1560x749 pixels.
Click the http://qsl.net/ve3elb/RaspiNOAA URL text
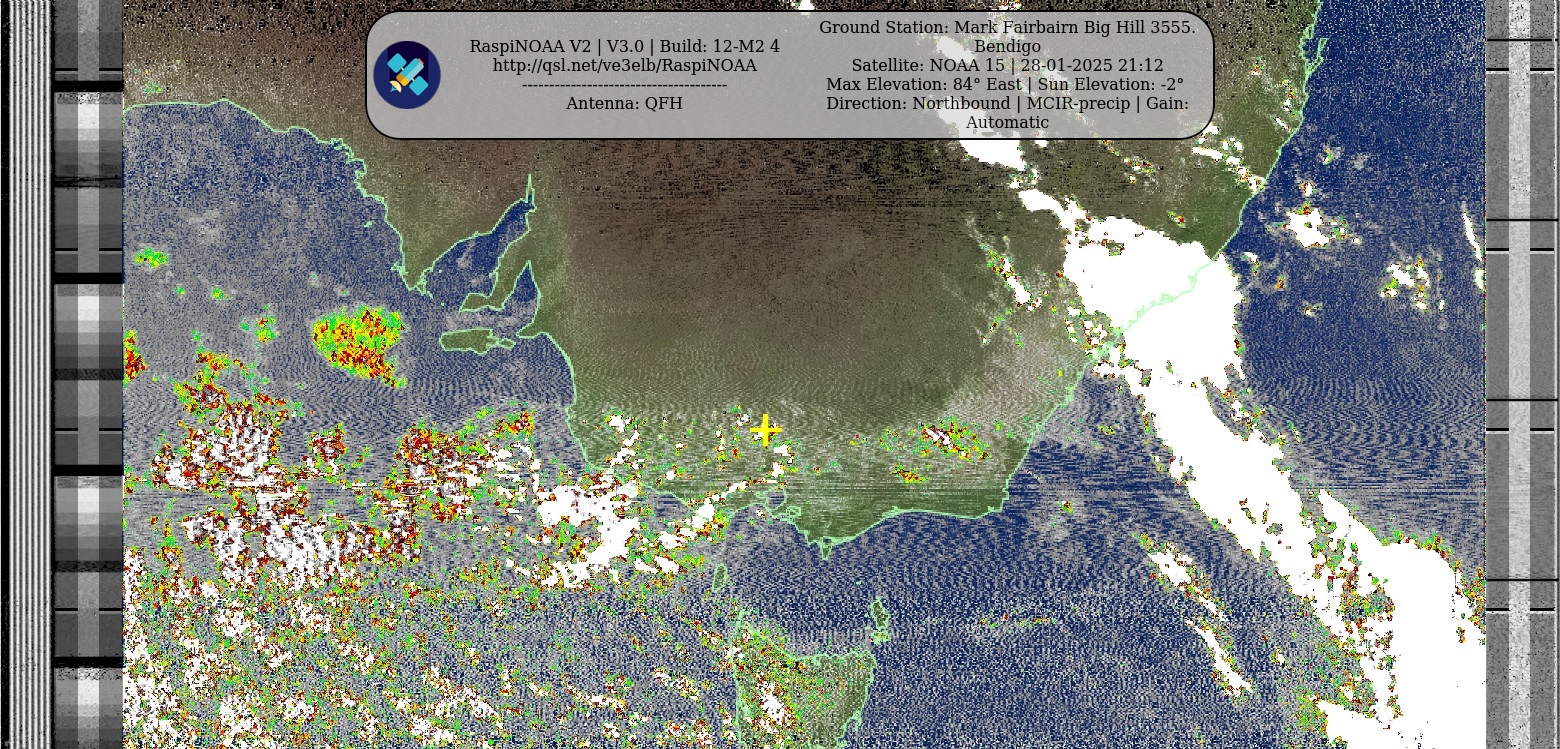pyautogui.click(x=625, y=65)
